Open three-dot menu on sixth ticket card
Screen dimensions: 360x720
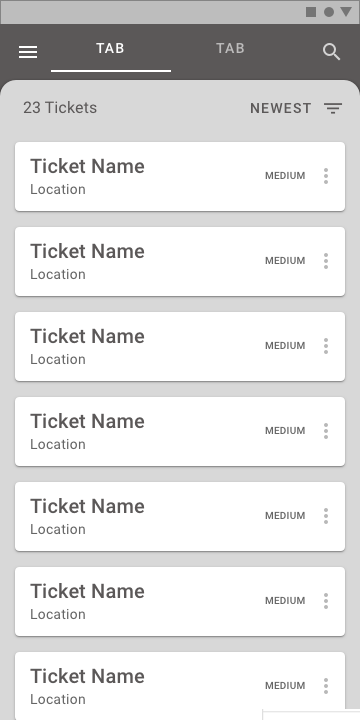[x=326, y=601]
